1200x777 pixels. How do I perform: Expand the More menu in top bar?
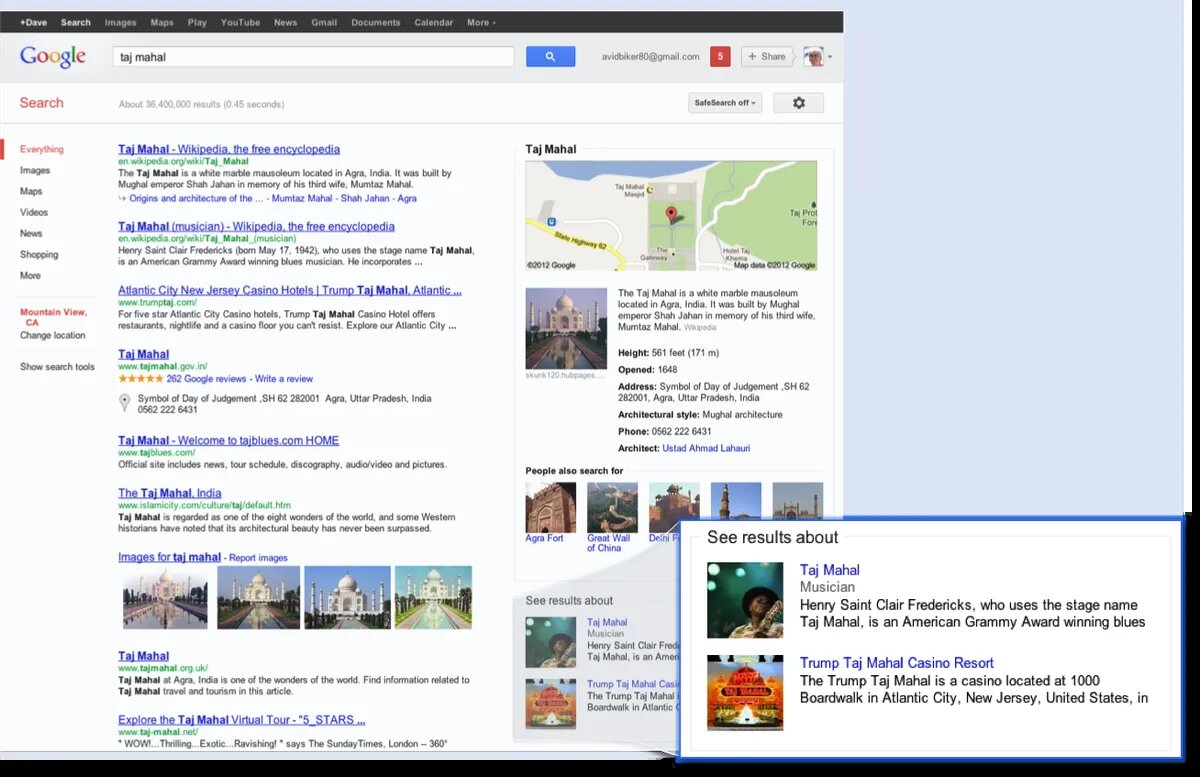click(481, 22)
